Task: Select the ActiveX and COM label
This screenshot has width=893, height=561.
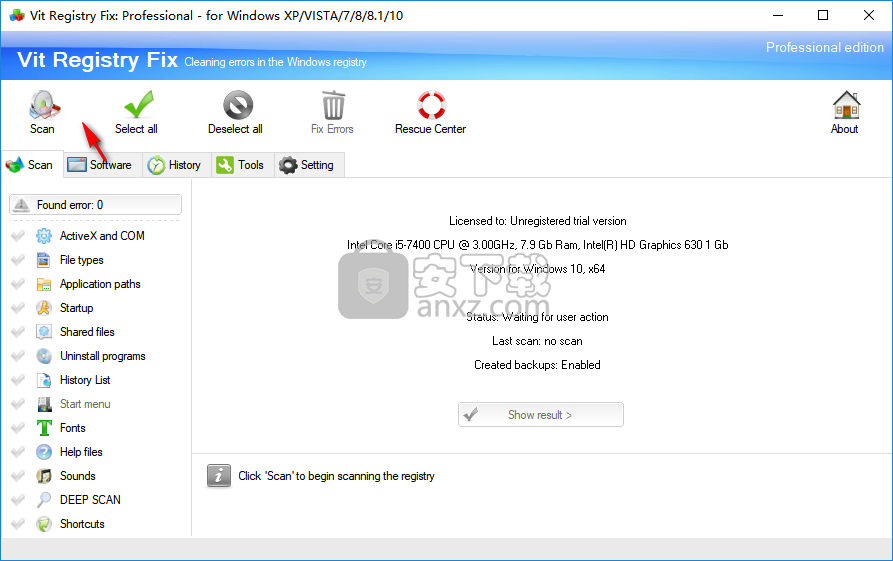Action: (103, 236)
